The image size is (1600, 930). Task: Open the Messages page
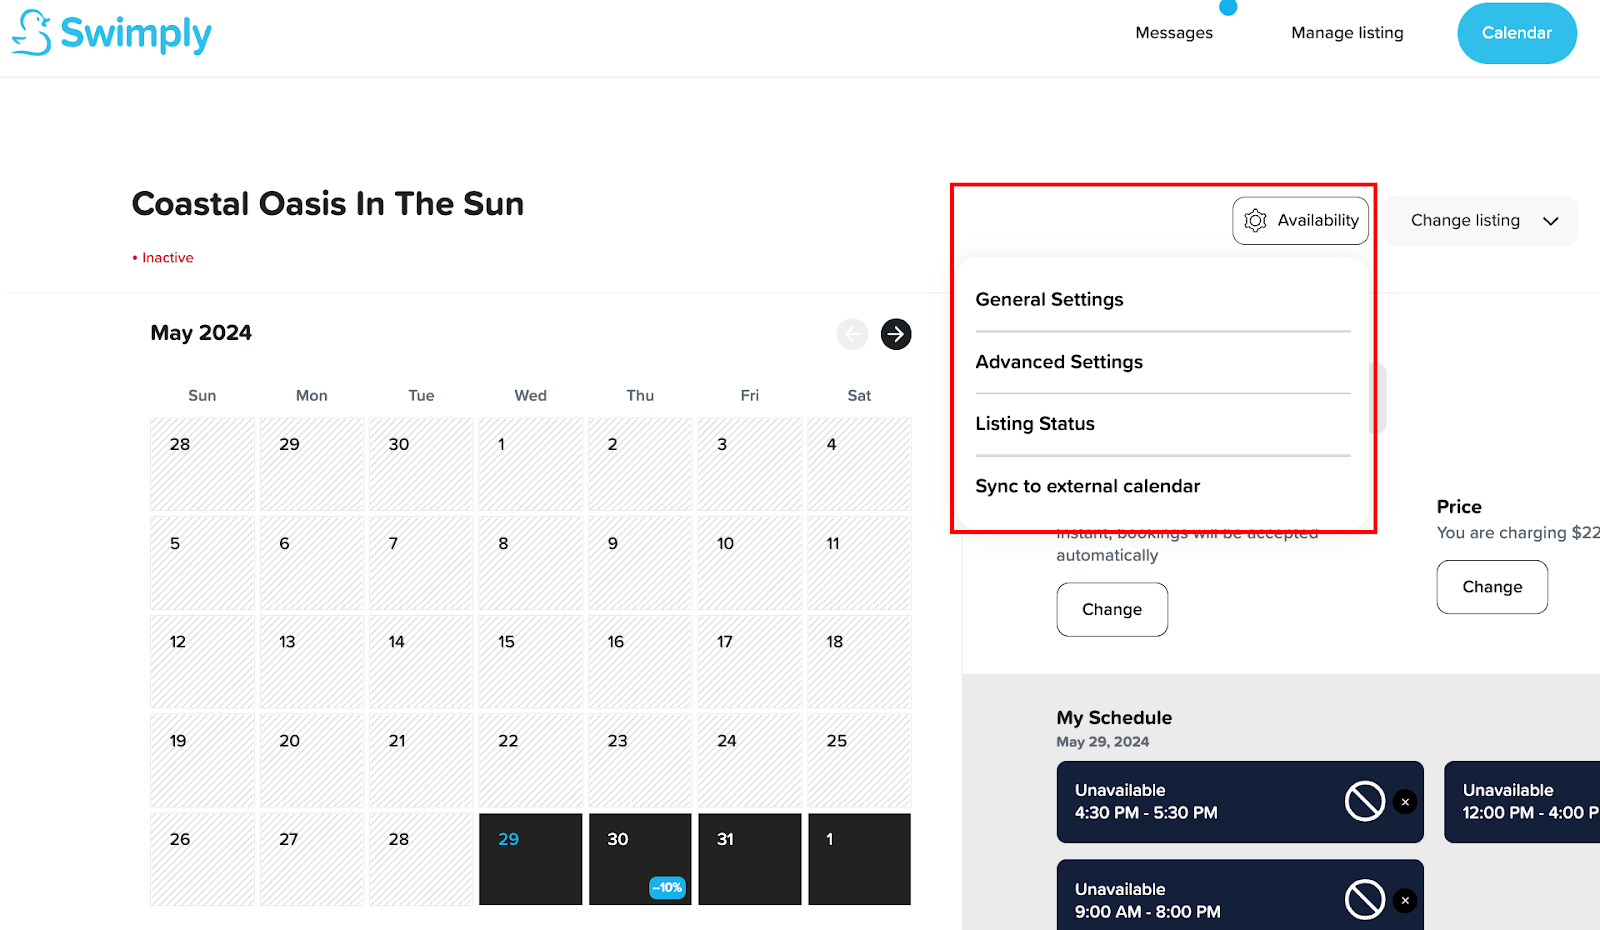tap(1174, 33)
